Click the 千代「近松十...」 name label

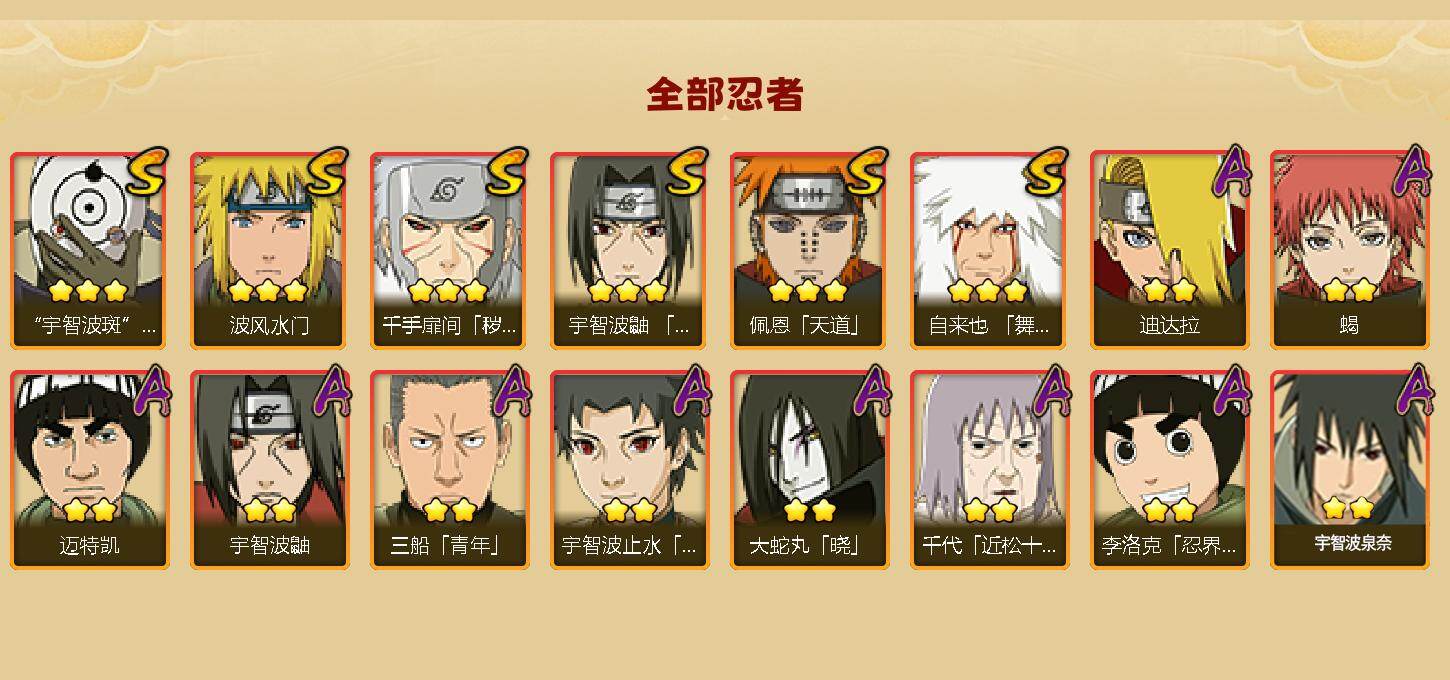pyautogui.click(x=989, y=546)
